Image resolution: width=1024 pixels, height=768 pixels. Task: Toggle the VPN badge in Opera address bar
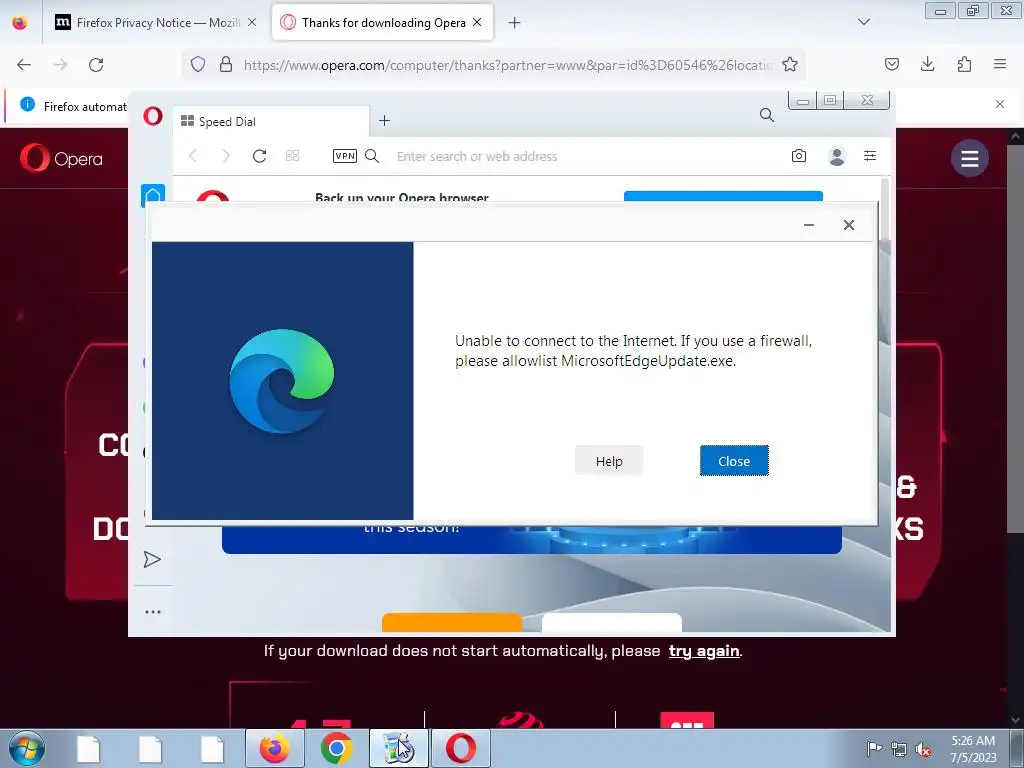[345, 156]
